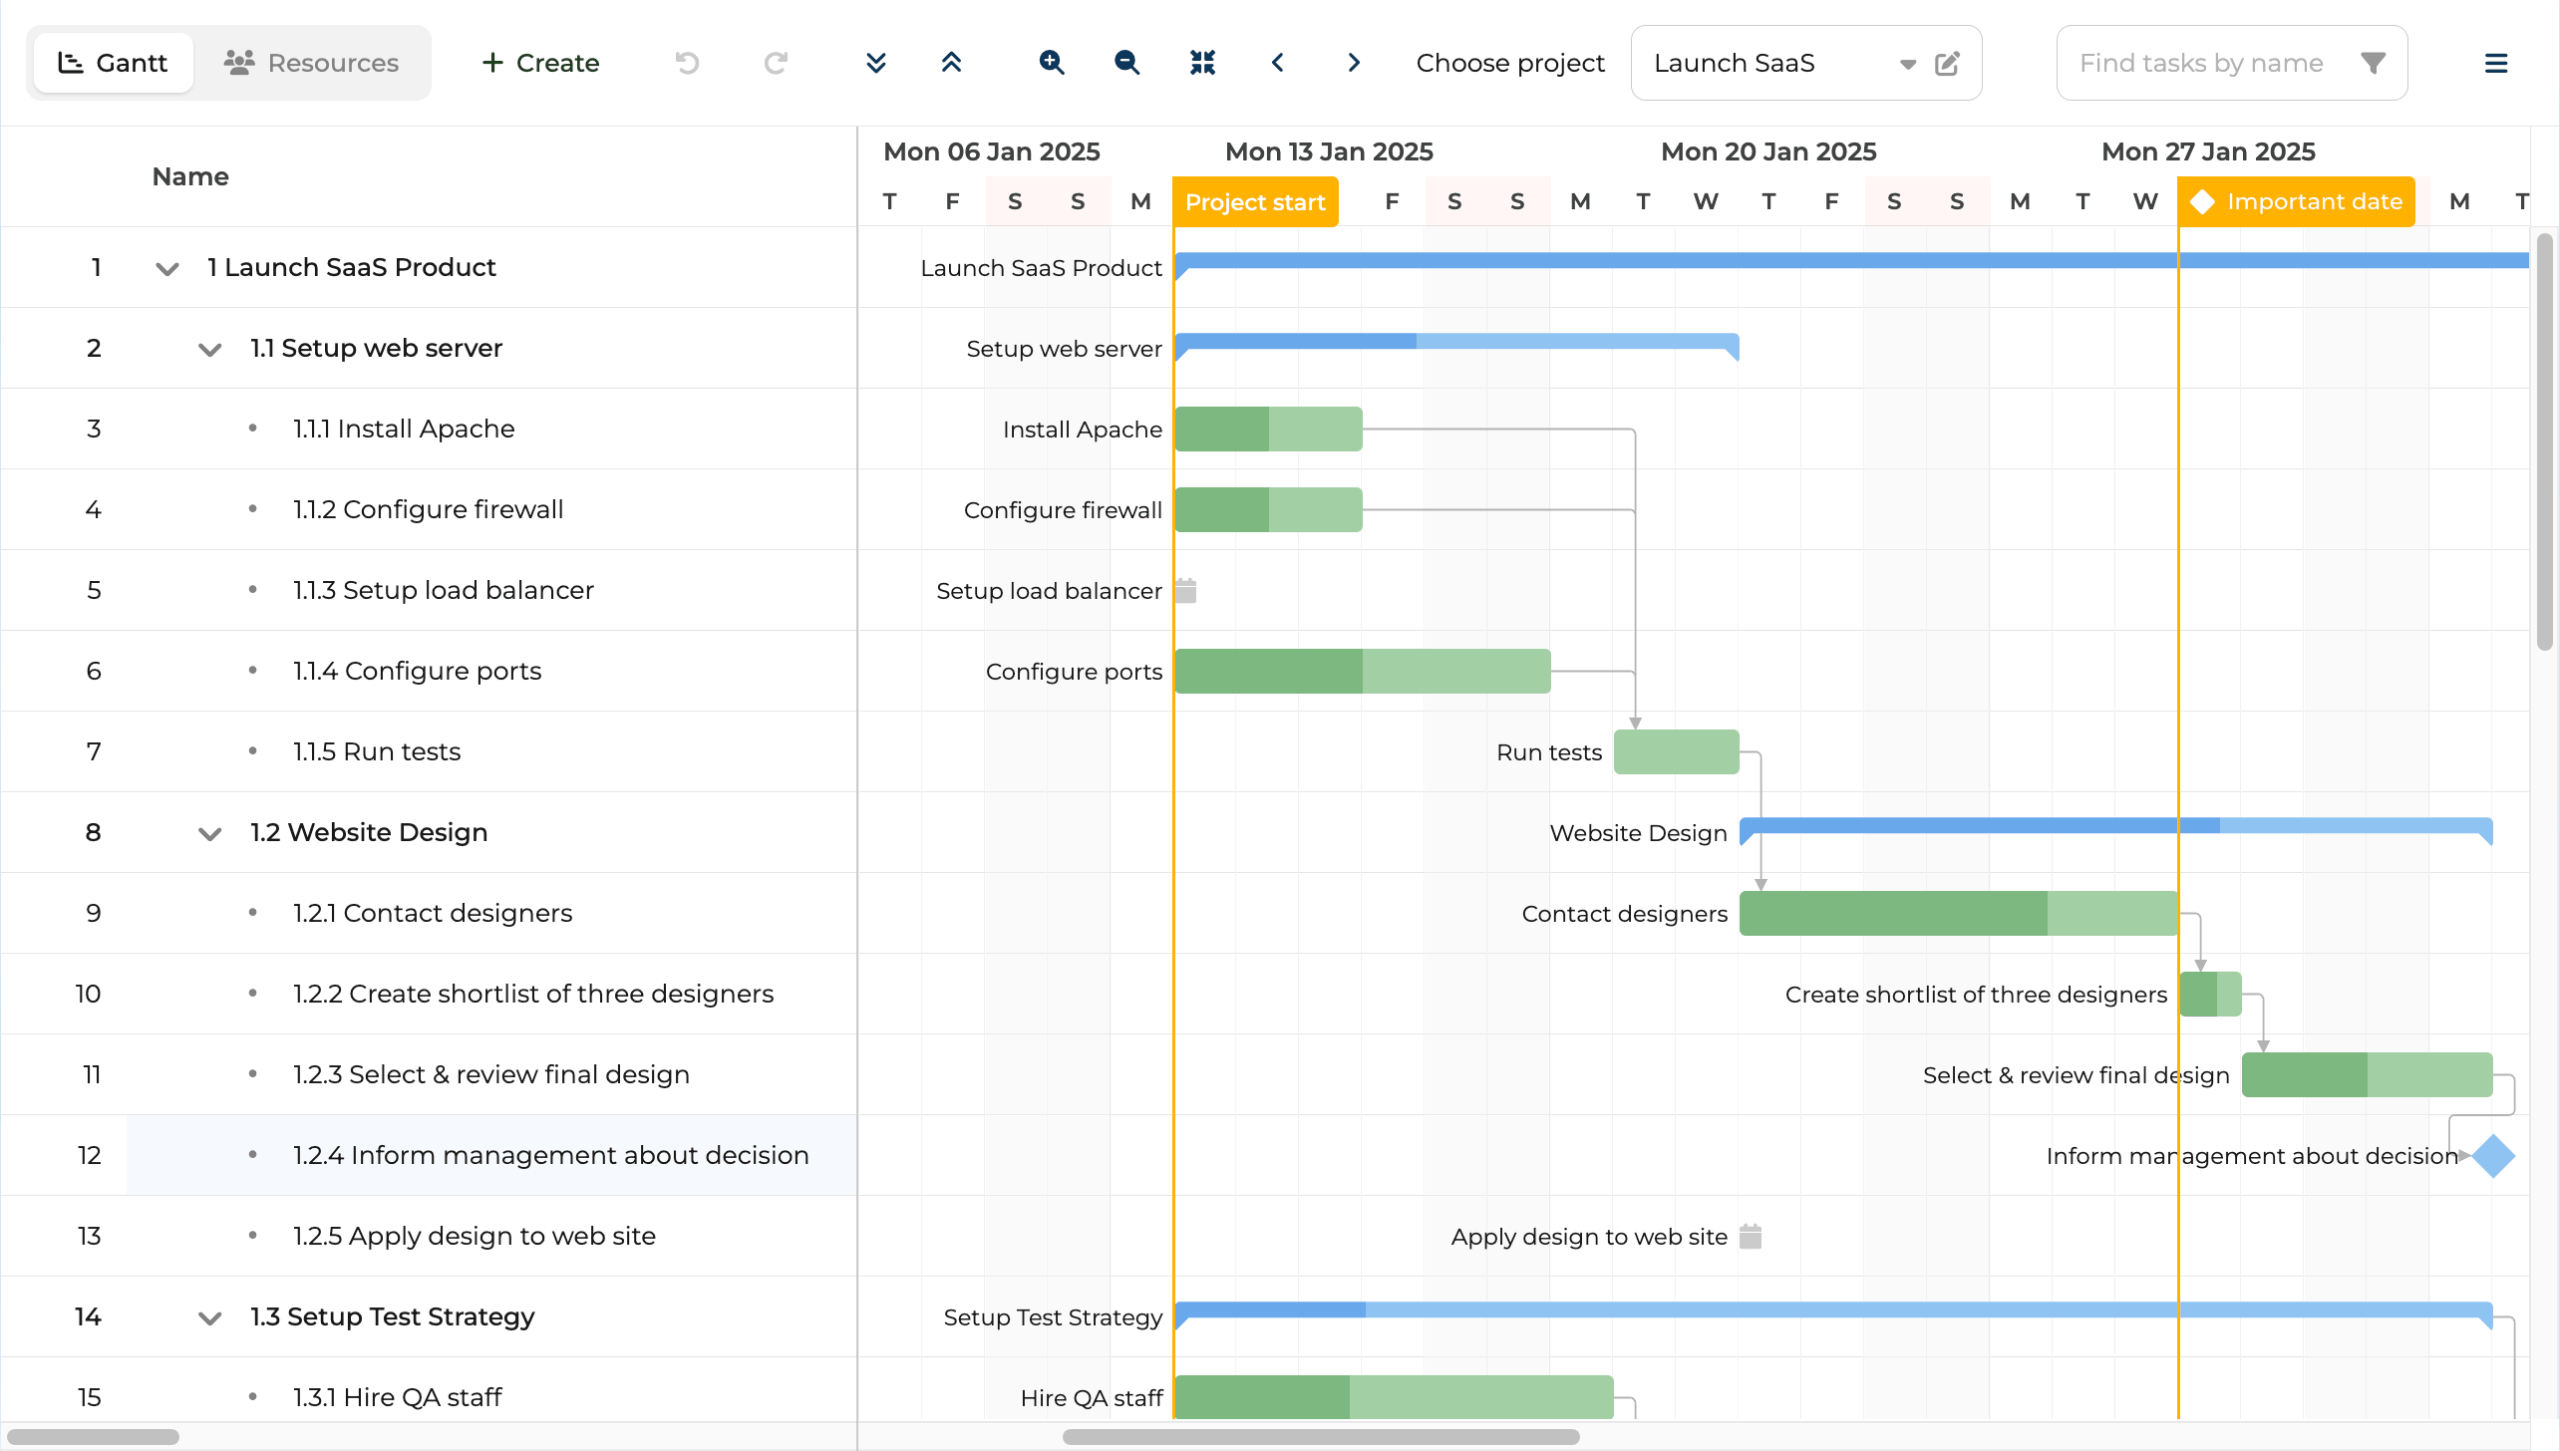
Task: Select row 1.2.3 Select & review final design
Action: pos(428,1075)
